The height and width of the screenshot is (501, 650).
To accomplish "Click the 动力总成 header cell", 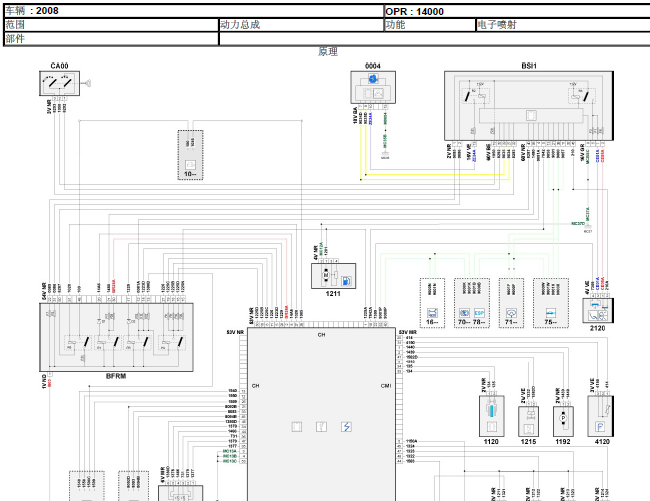I will tap(301, 25).
